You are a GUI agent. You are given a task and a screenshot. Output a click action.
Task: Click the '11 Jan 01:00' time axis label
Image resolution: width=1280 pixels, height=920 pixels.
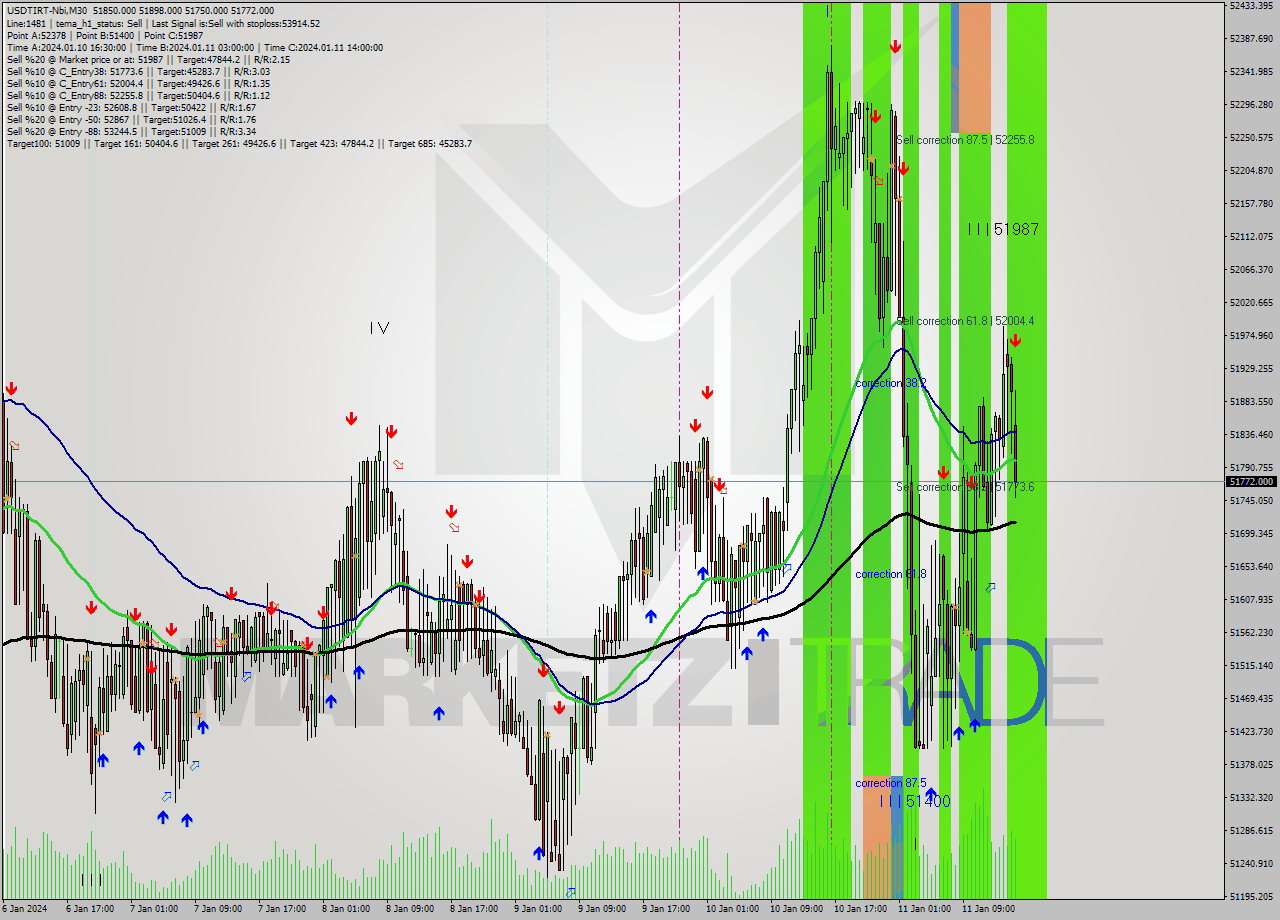tap(923, 909)
